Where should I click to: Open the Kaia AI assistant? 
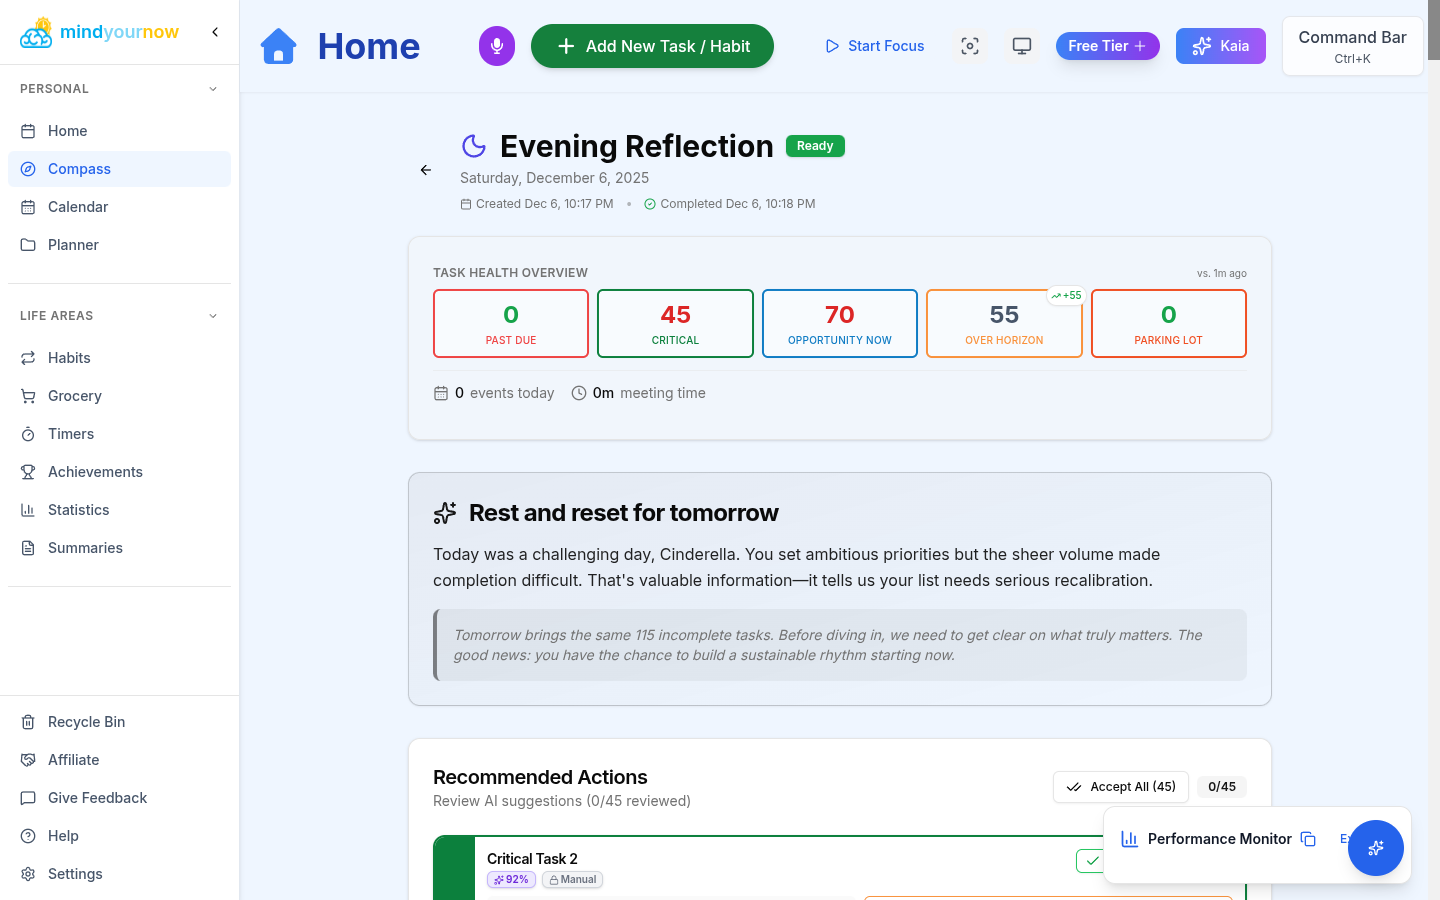click(x=1220, y=45)
